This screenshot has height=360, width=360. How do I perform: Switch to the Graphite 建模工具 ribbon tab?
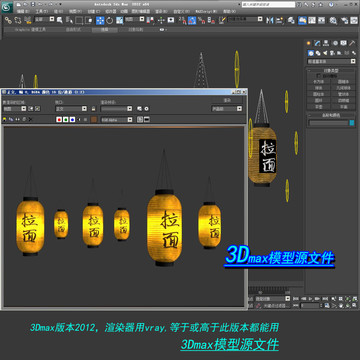pos(30,29)
